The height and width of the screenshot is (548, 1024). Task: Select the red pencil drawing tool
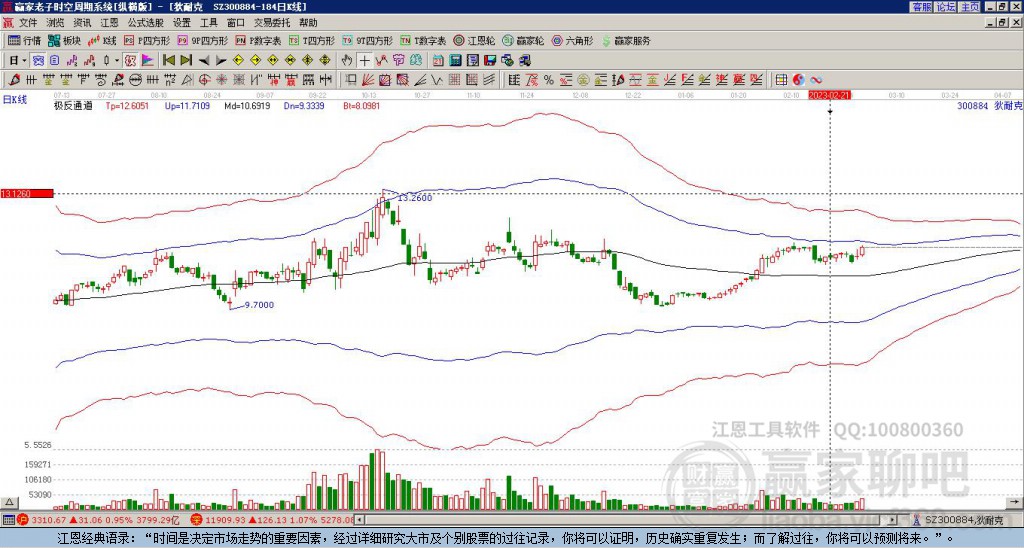(x=14, y=80)
